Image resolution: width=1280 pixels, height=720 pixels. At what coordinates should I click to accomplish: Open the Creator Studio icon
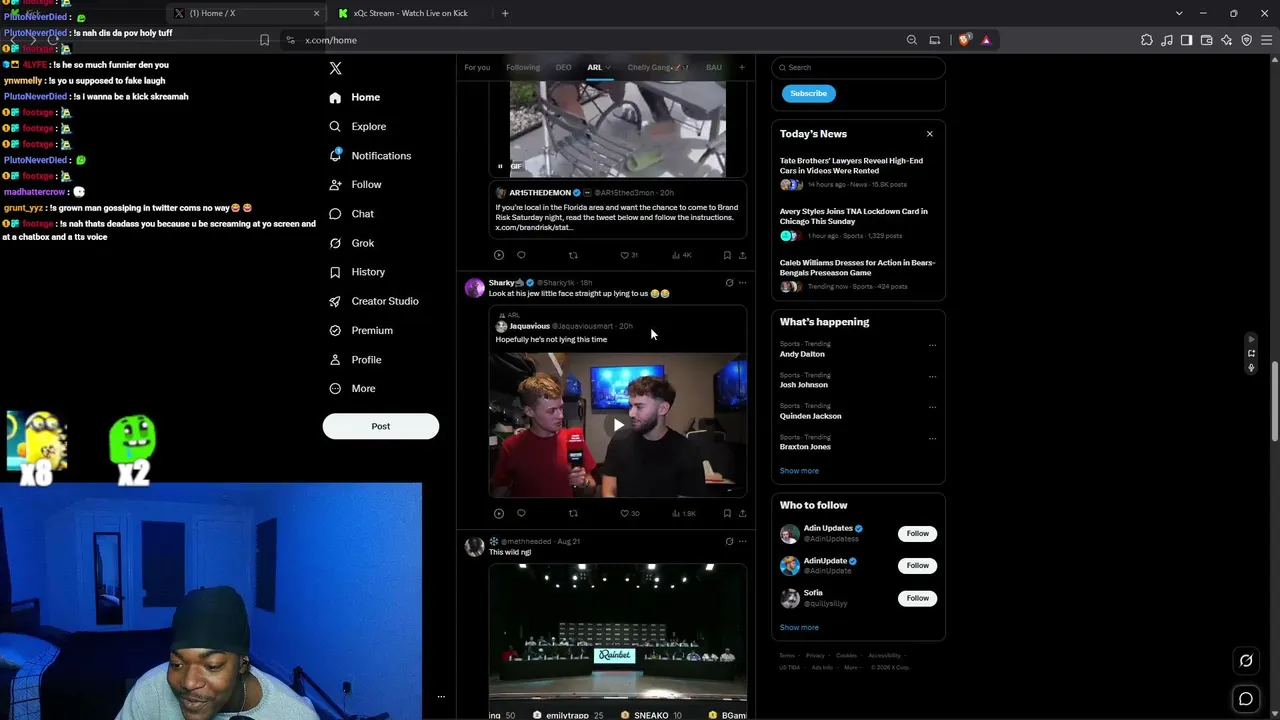[x=335, y=301]
